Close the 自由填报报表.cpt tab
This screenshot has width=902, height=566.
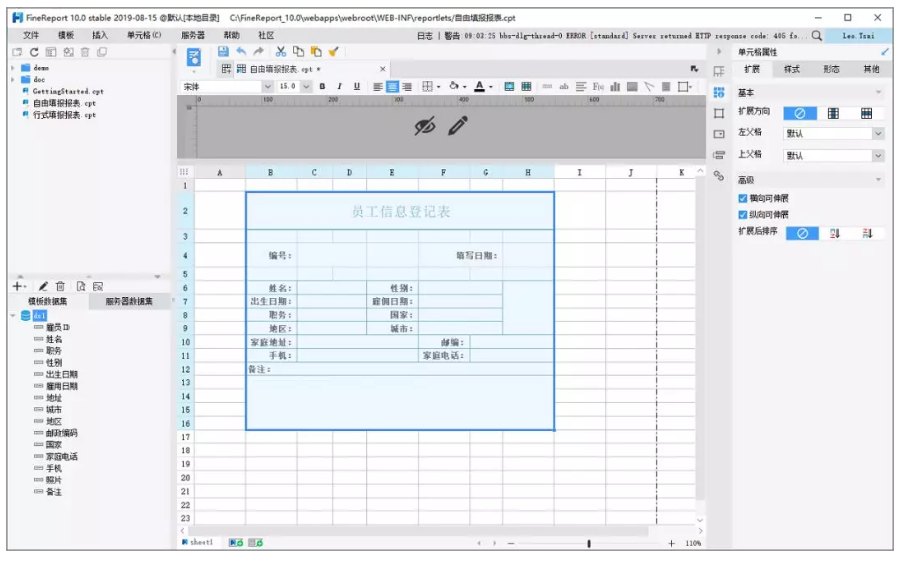pos(383,69)
